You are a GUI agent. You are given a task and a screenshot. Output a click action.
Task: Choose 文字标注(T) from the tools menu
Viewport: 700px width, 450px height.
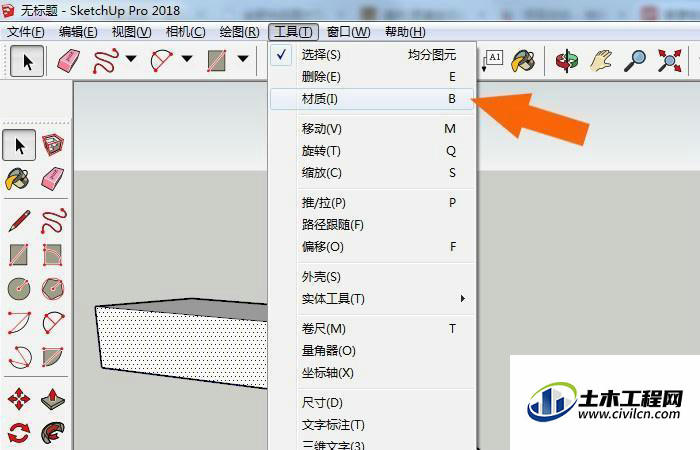click(371, 425)
